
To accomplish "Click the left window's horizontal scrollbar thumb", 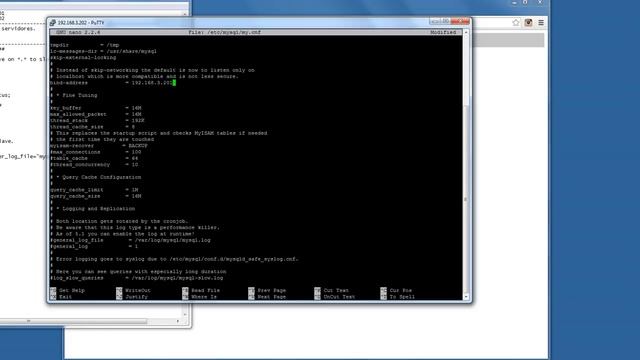I will pos(73,321).
